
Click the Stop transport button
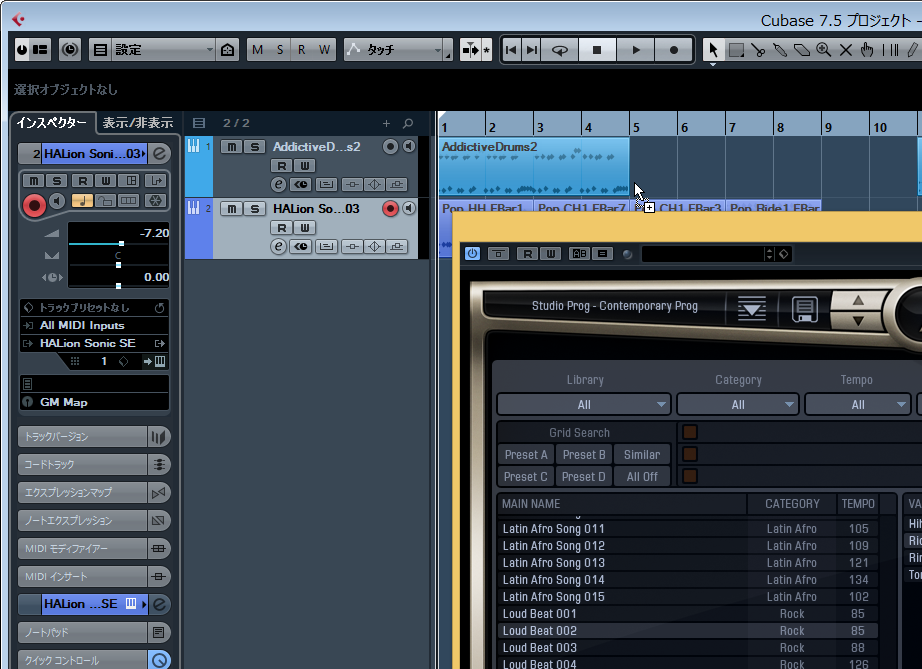(597, 50)
